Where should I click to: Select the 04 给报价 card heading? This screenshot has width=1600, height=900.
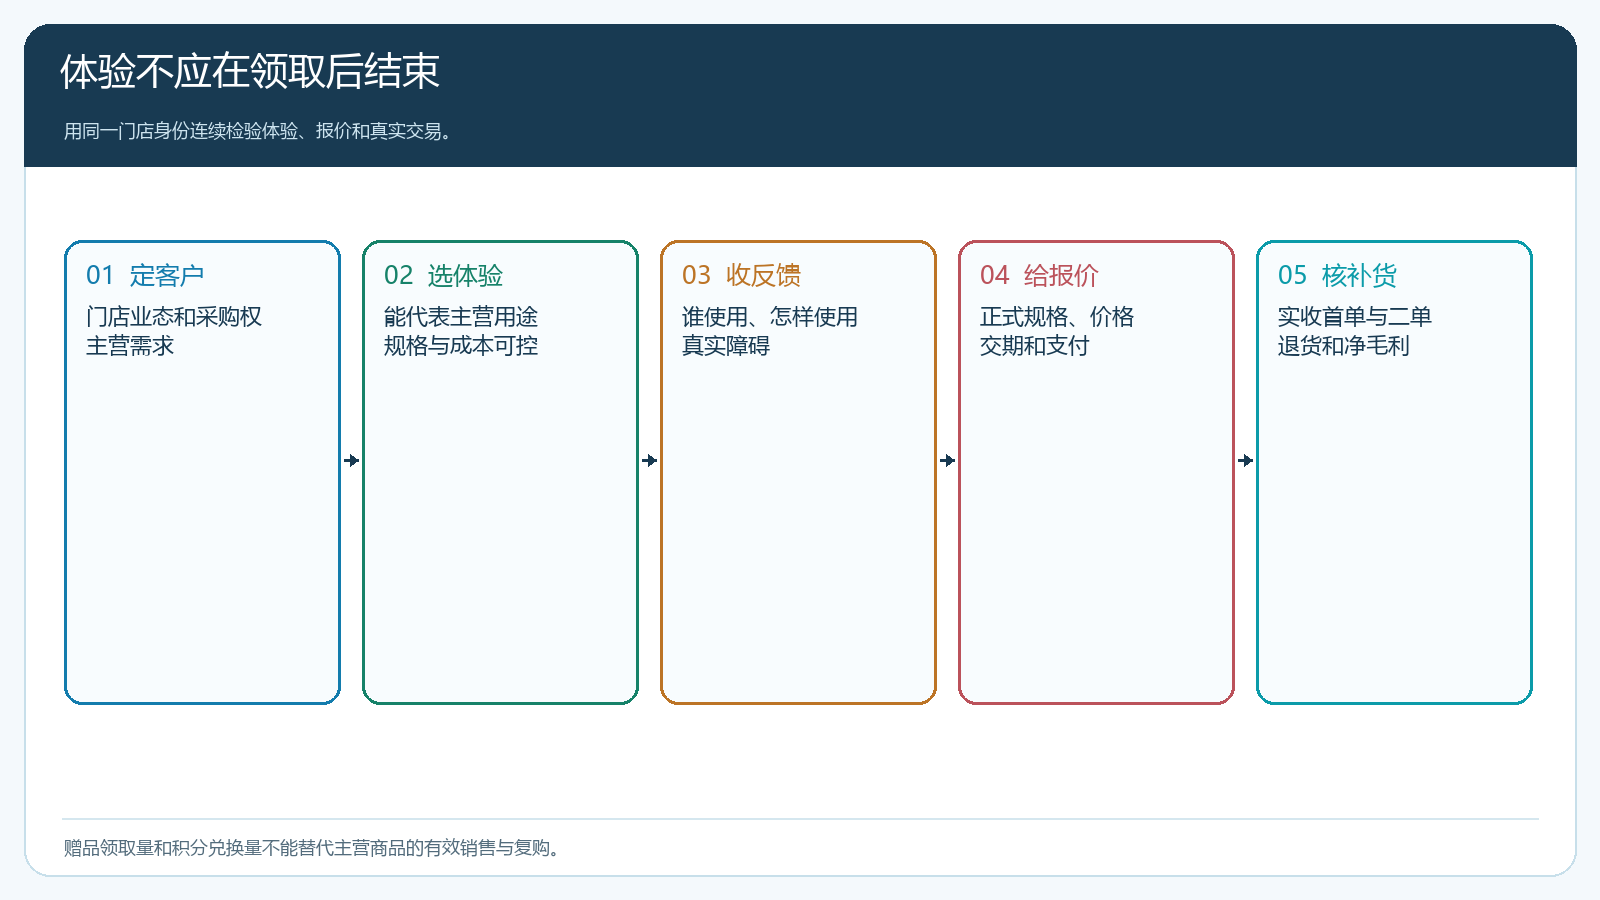click(1039, 275)
